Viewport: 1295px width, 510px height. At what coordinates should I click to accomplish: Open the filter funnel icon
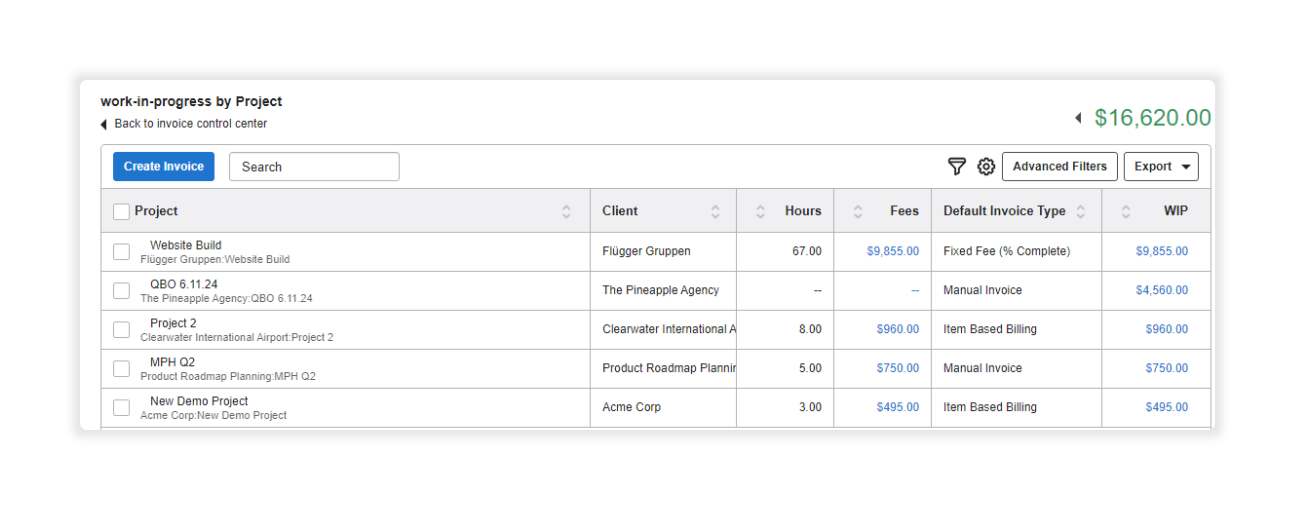tap(956, 167)
